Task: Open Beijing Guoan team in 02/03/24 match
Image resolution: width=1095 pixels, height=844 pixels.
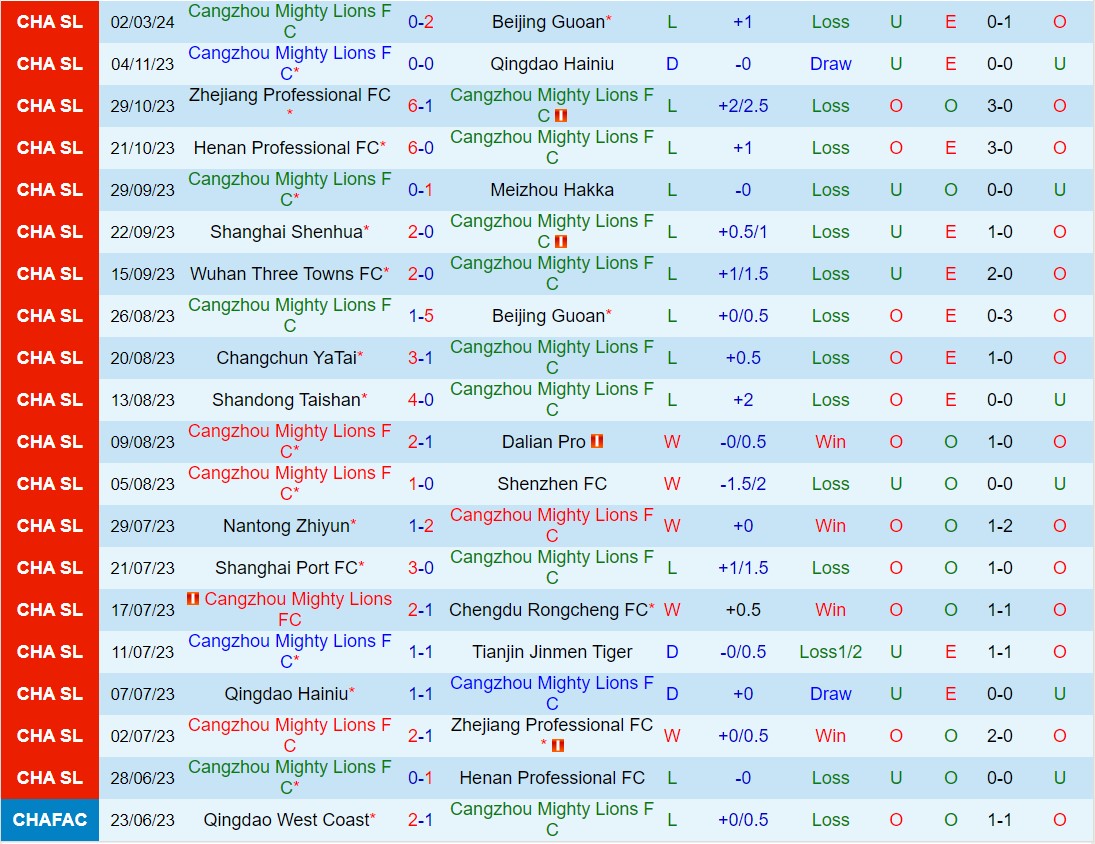Action: 548,22
